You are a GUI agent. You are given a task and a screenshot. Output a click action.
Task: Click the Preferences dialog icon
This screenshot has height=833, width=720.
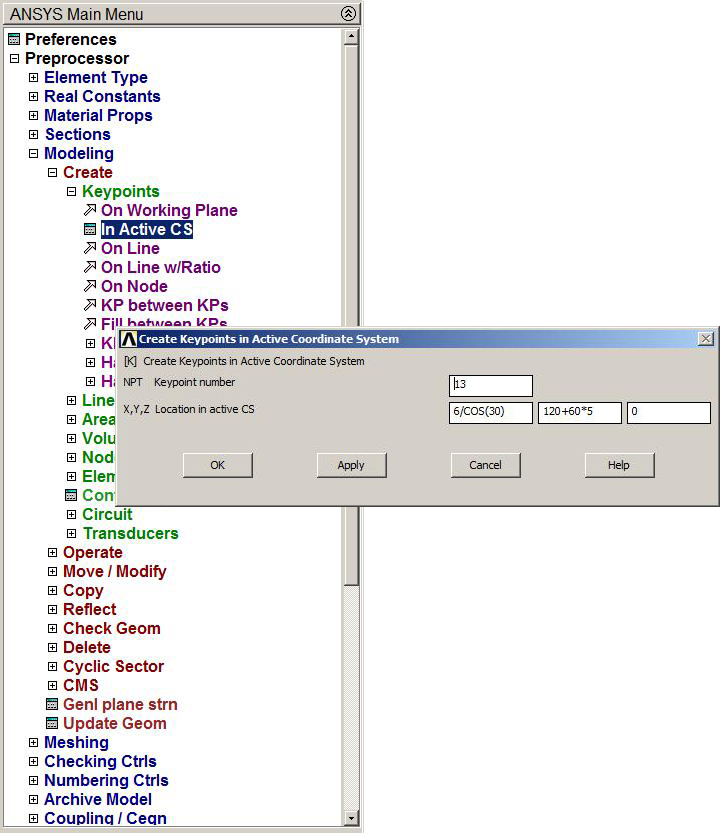13,40
